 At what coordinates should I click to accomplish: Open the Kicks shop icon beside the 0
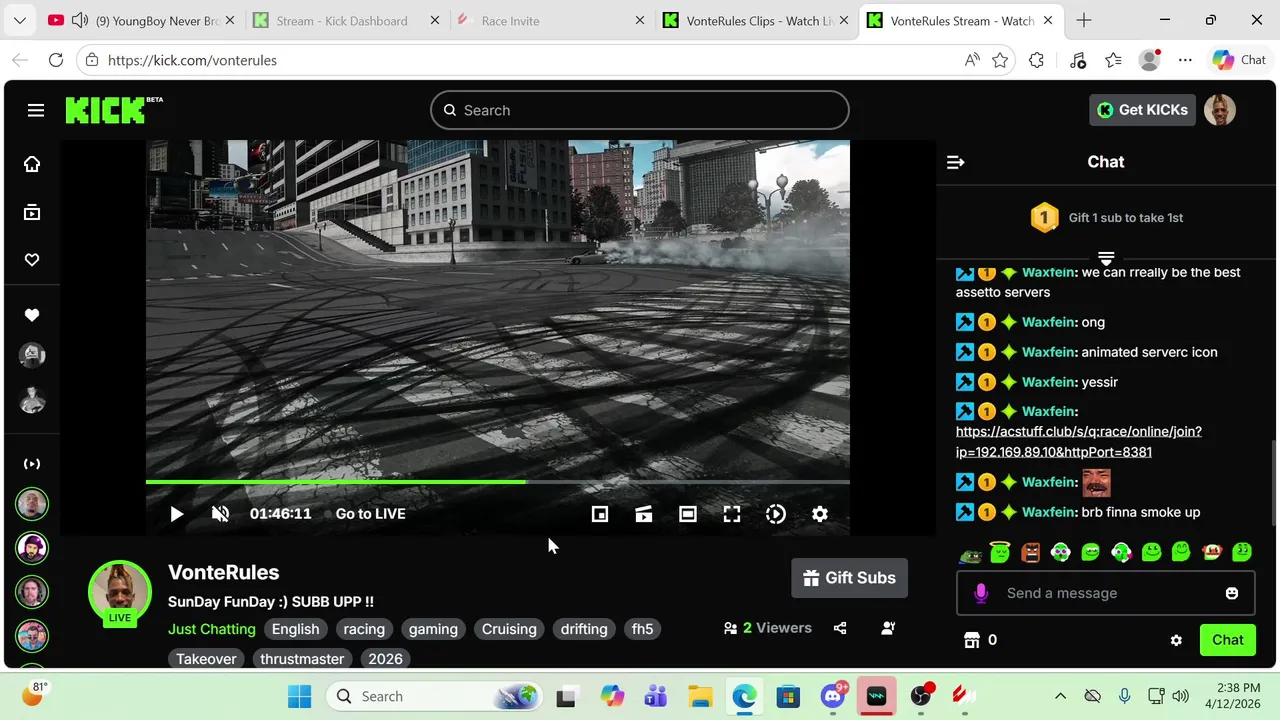pyautogui.click(x=970, y=640)
